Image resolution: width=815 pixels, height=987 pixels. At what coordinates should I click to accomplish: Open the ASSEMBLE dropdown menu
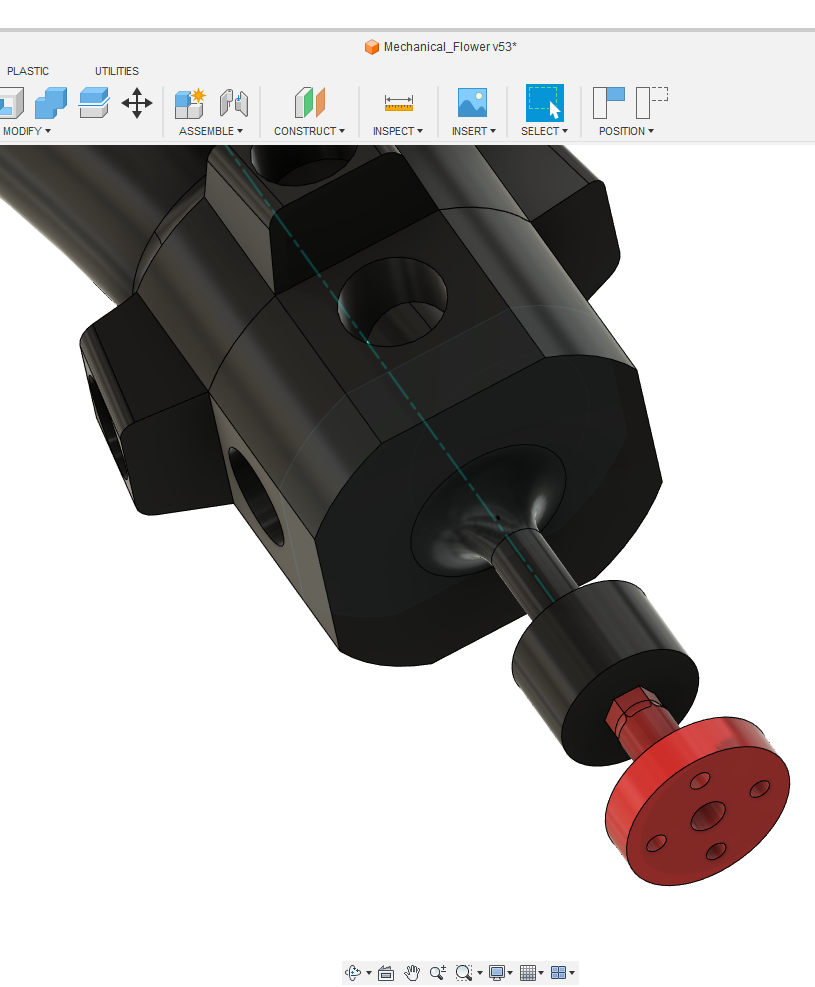(211, 131)
